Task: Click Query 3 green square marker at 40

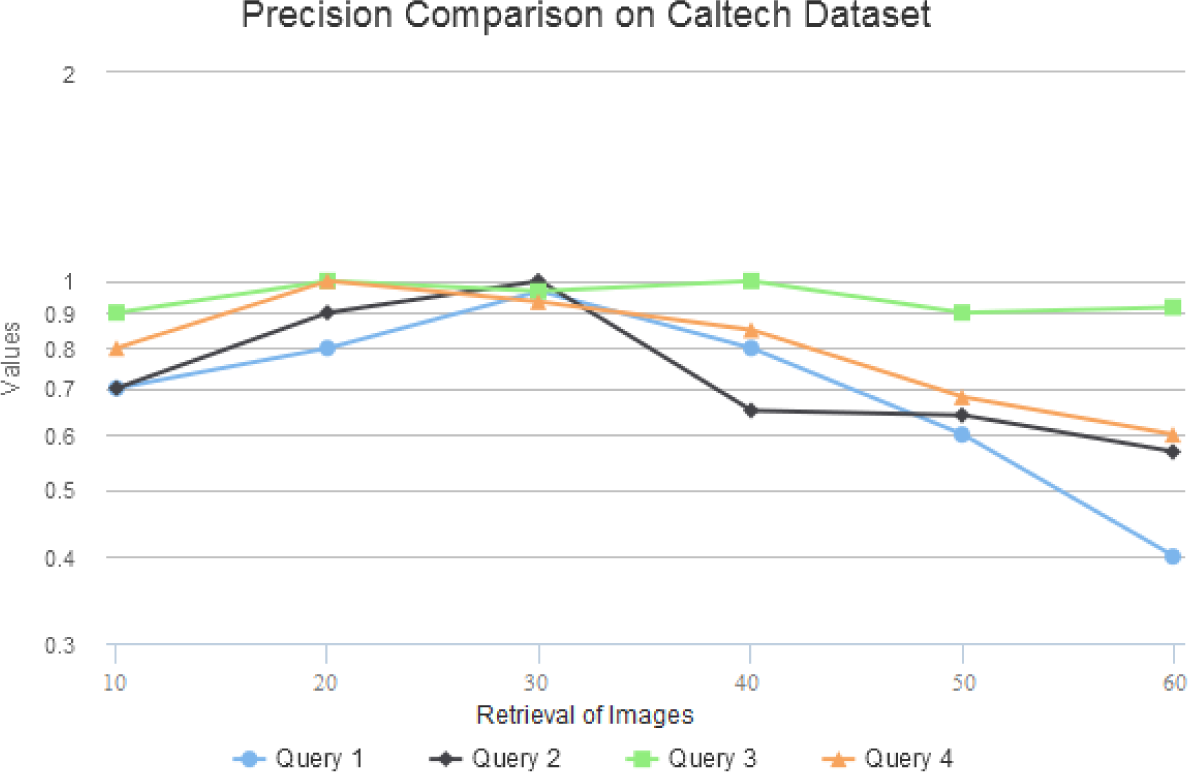Action: pyautogui.click(x=751, y=281)
